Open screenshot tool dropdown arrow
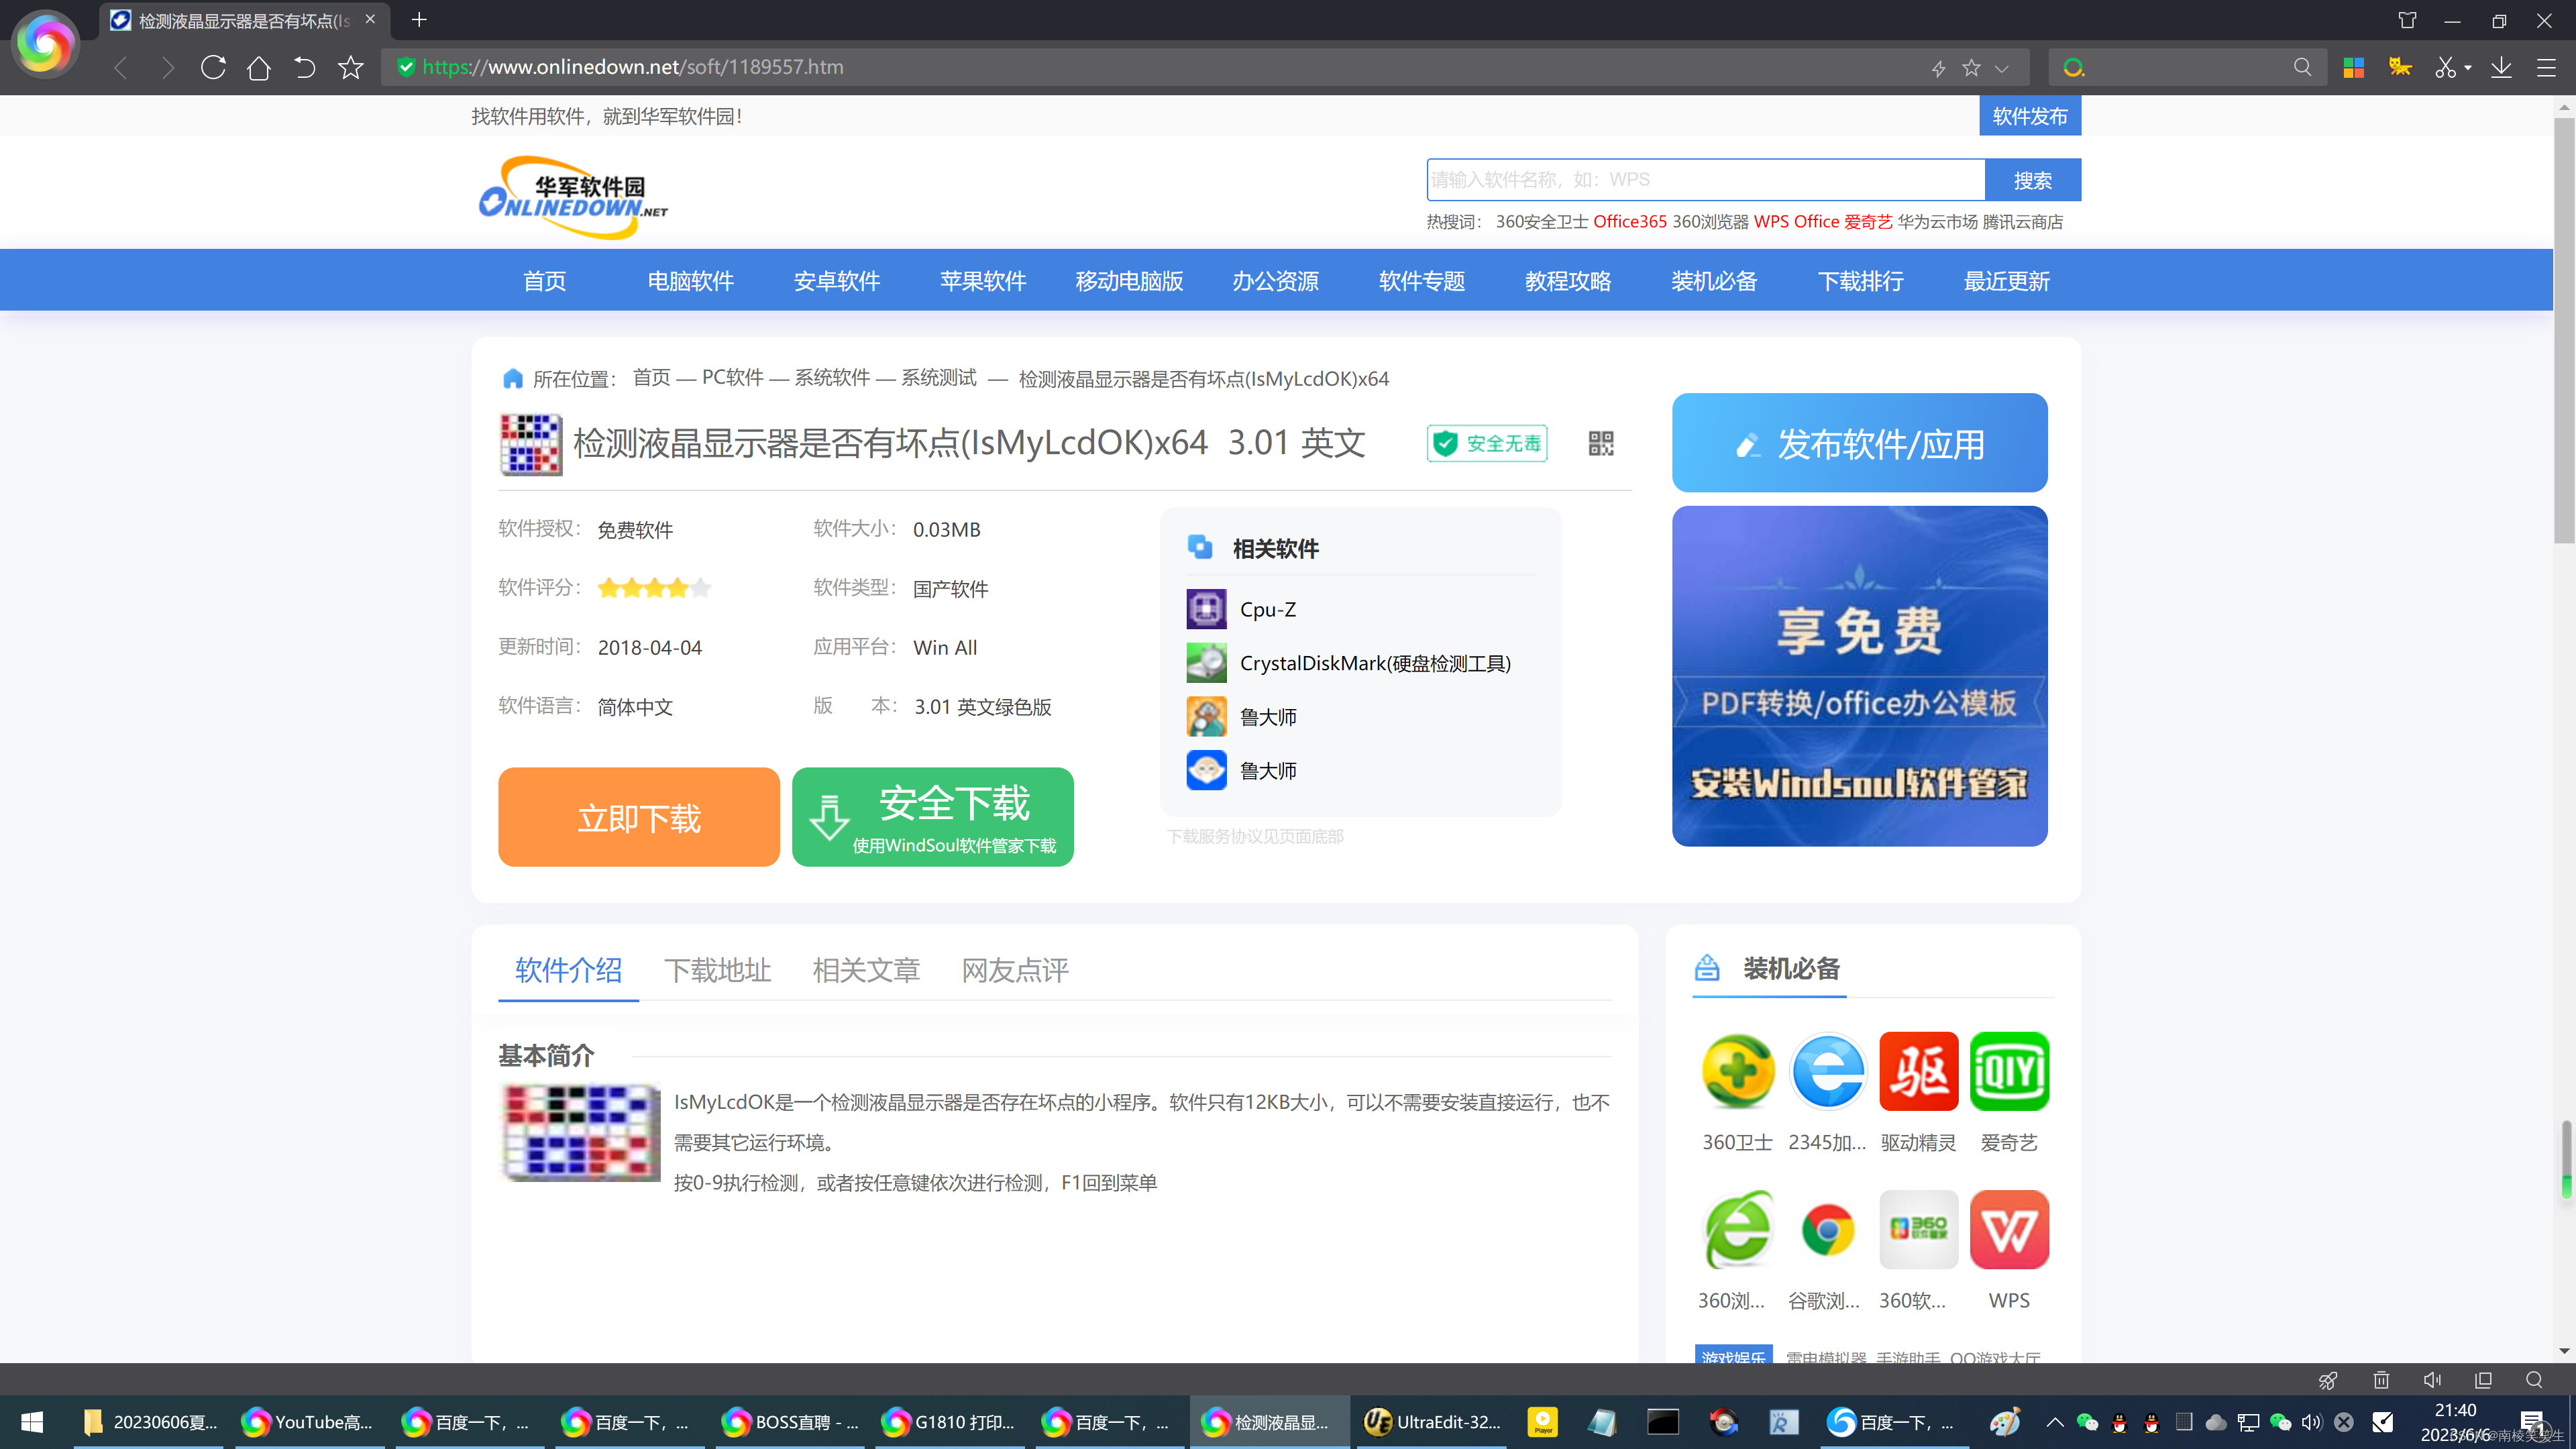 2468,68
